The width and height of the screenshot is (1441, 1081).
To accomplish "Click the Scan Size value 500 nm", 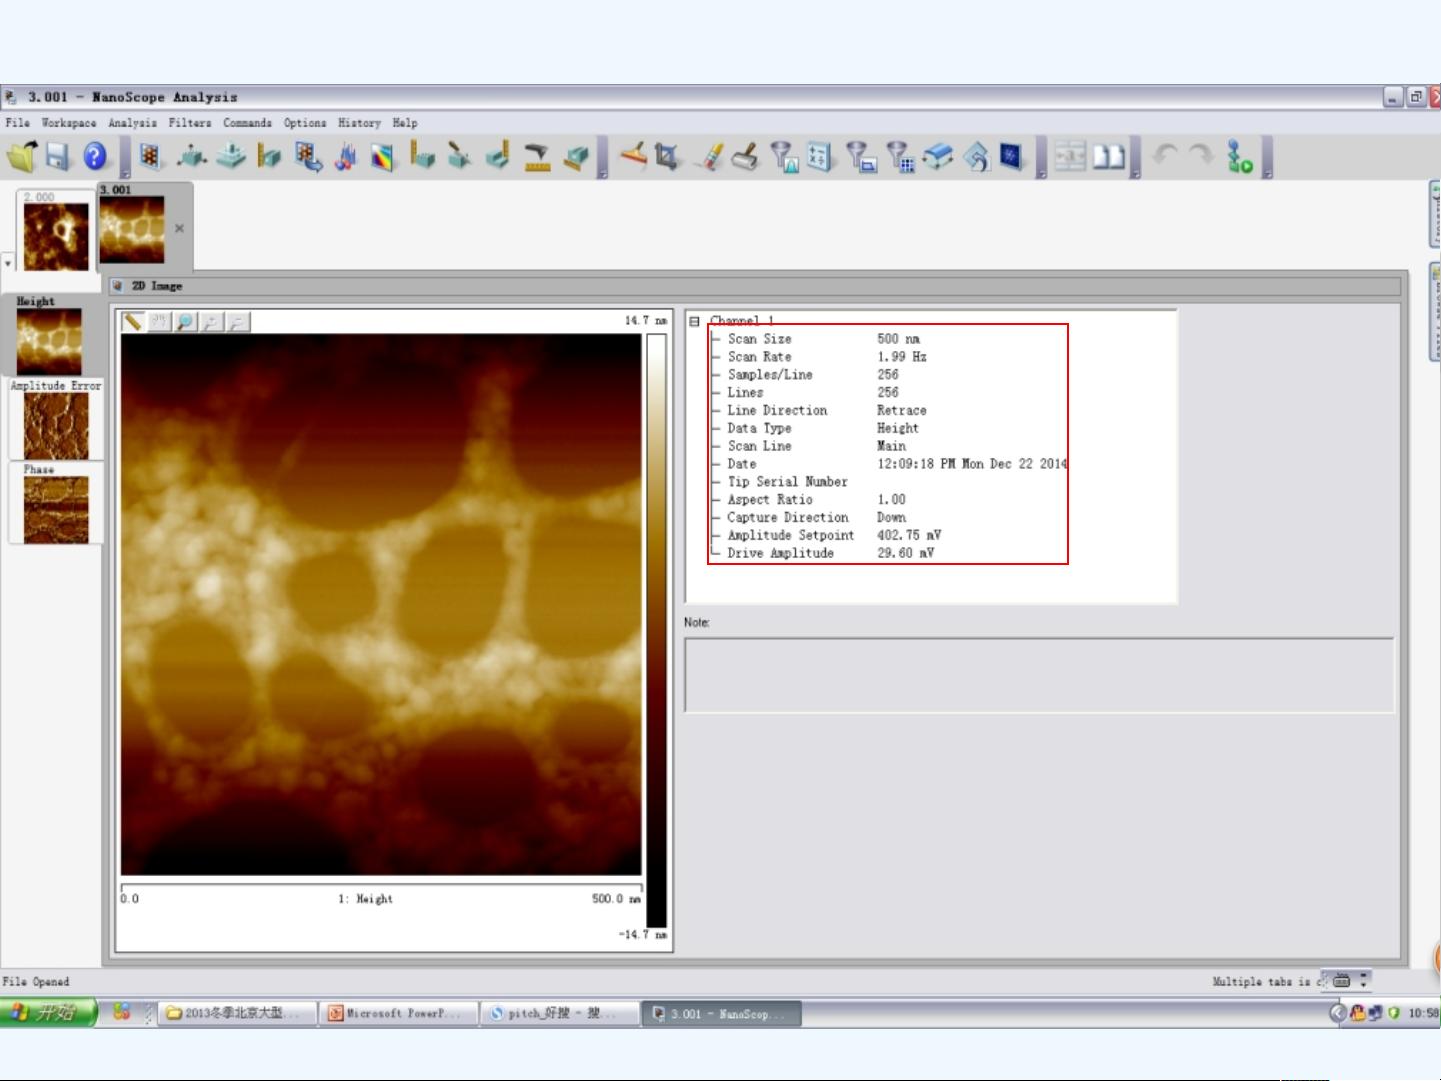I will (898, 339).
